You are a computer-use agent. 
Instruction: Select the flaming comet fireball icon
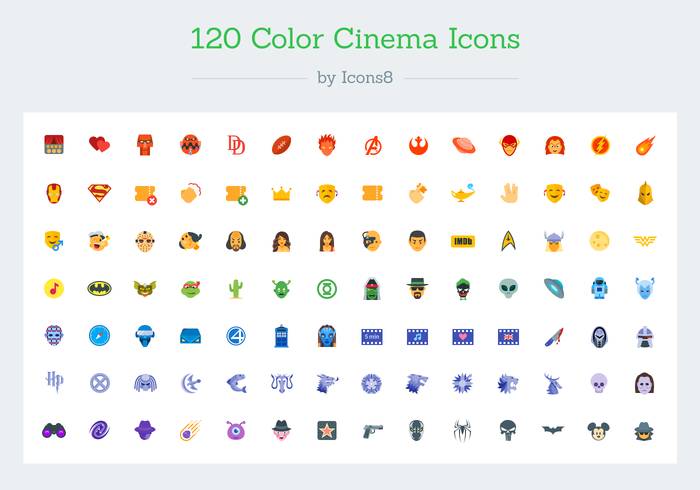[645, 145]
